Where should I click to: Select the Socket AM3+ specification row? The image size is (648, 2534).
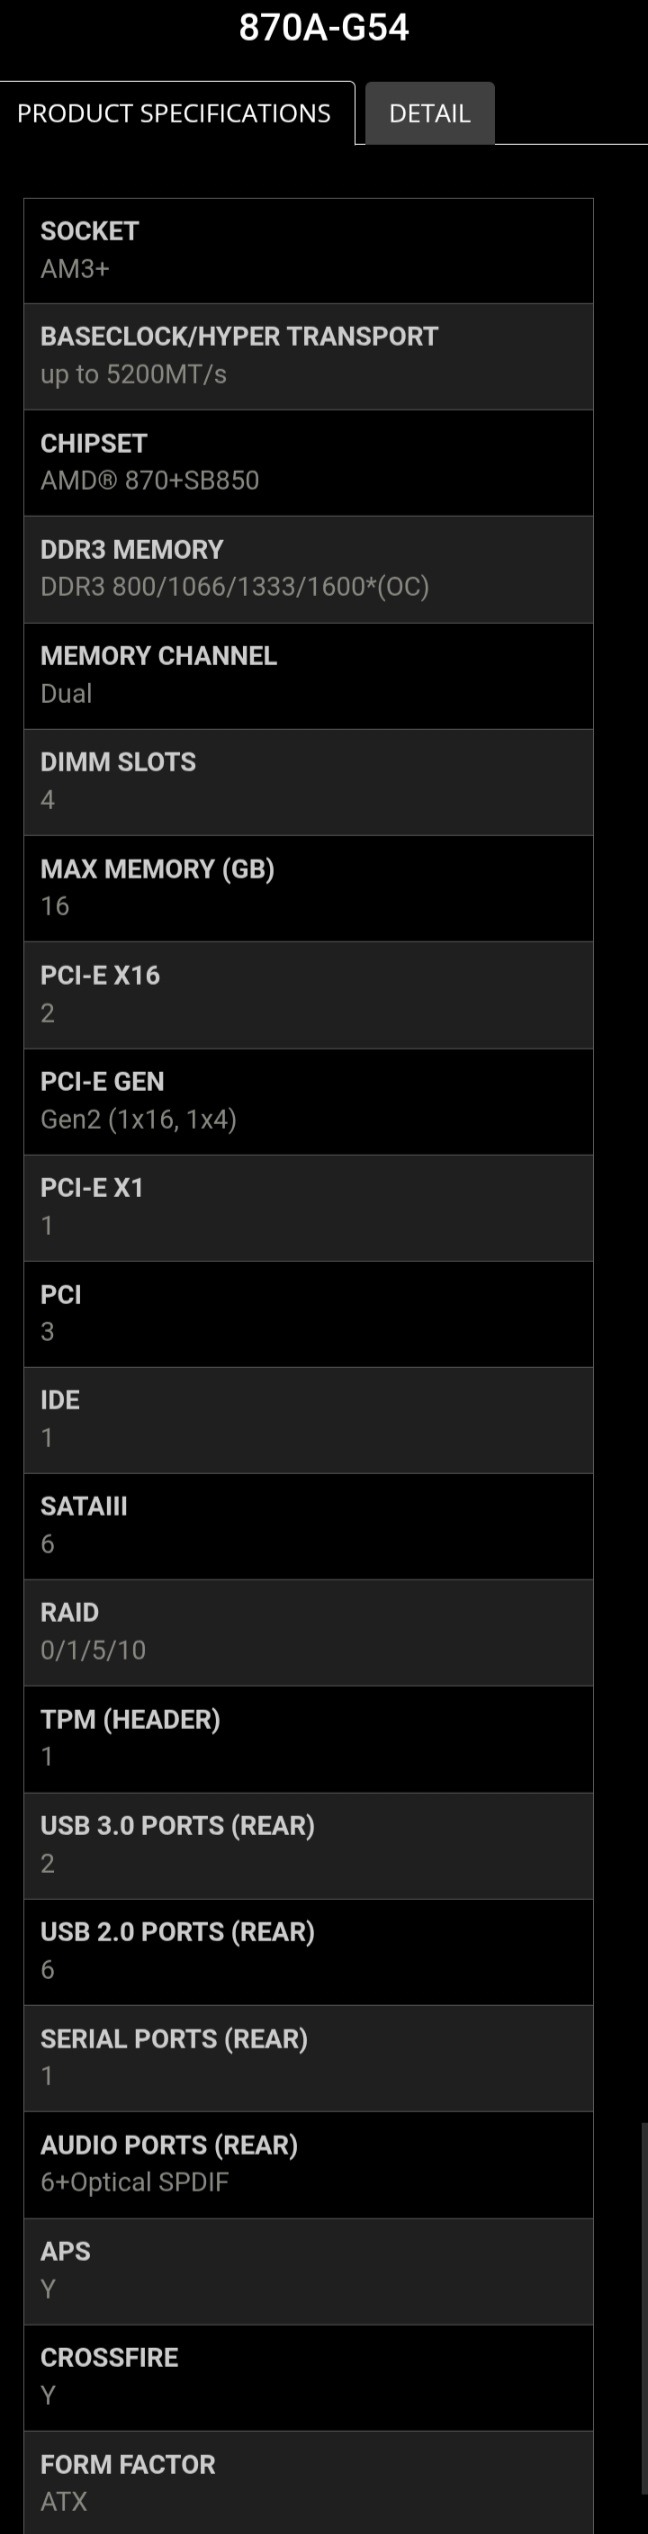coord(308,250)
